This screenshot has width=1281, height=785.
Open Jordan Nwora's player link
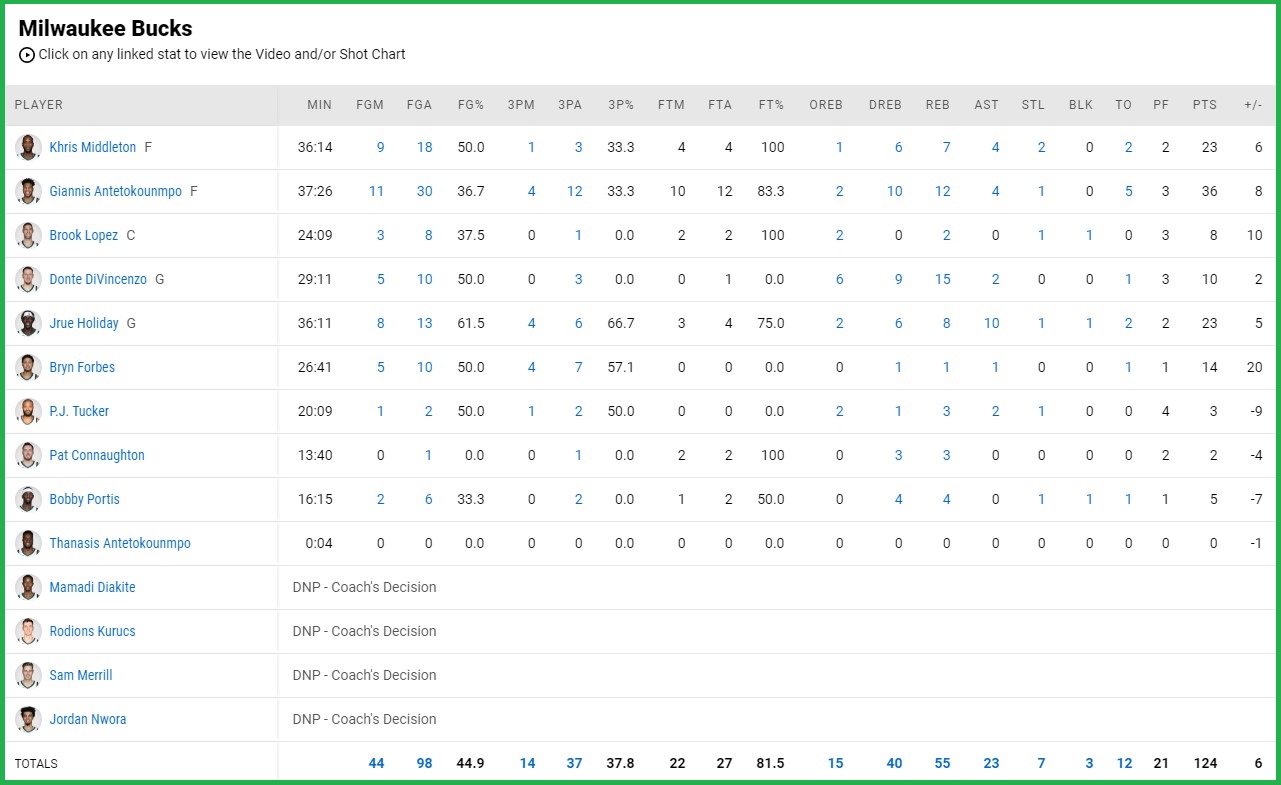[x=88, y=719]
